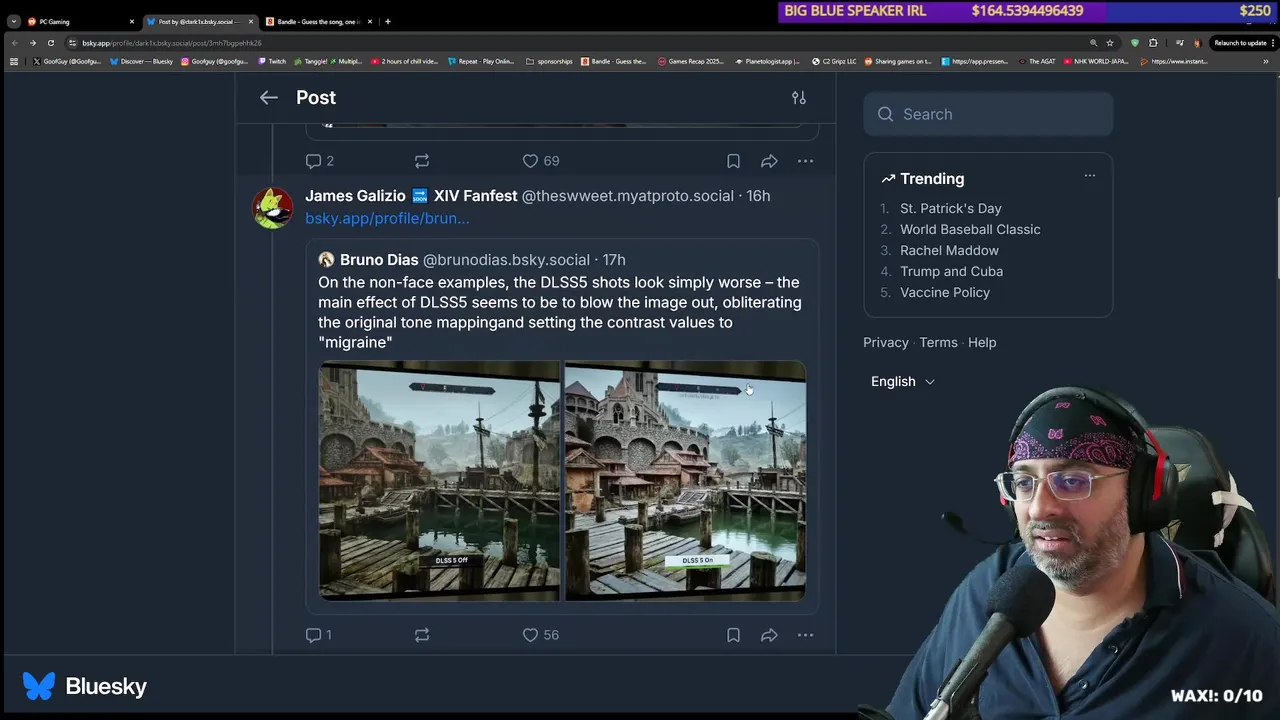Open the NHK WORLD-JAPAN bookmark

click(x=1096, y=61)
